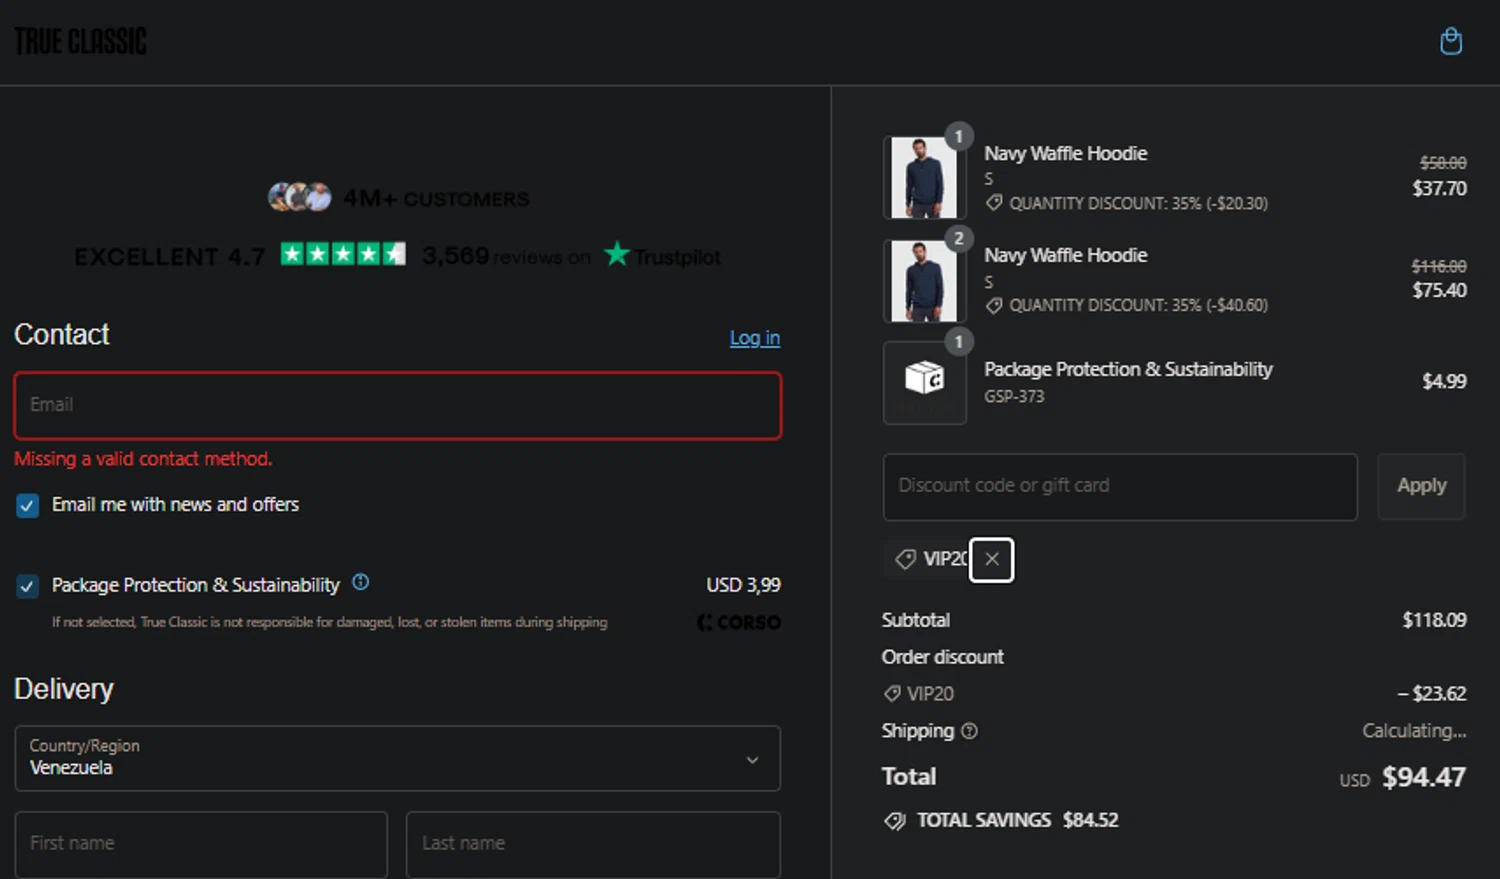Click the second Navy Waffle Hoodie thumbnail

(x=924, y=280)
